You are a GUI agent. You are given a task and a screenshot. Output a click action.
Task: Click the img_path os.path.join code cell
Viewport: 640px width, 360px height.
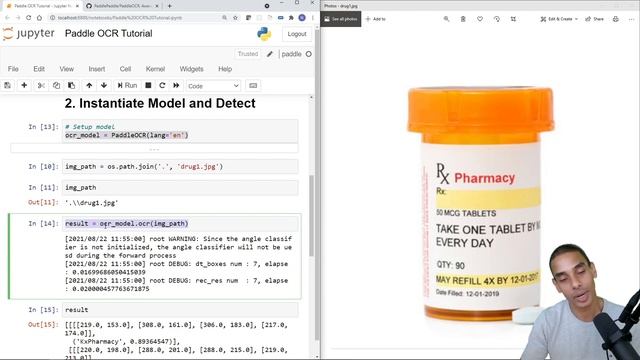[x=180, y=167]
